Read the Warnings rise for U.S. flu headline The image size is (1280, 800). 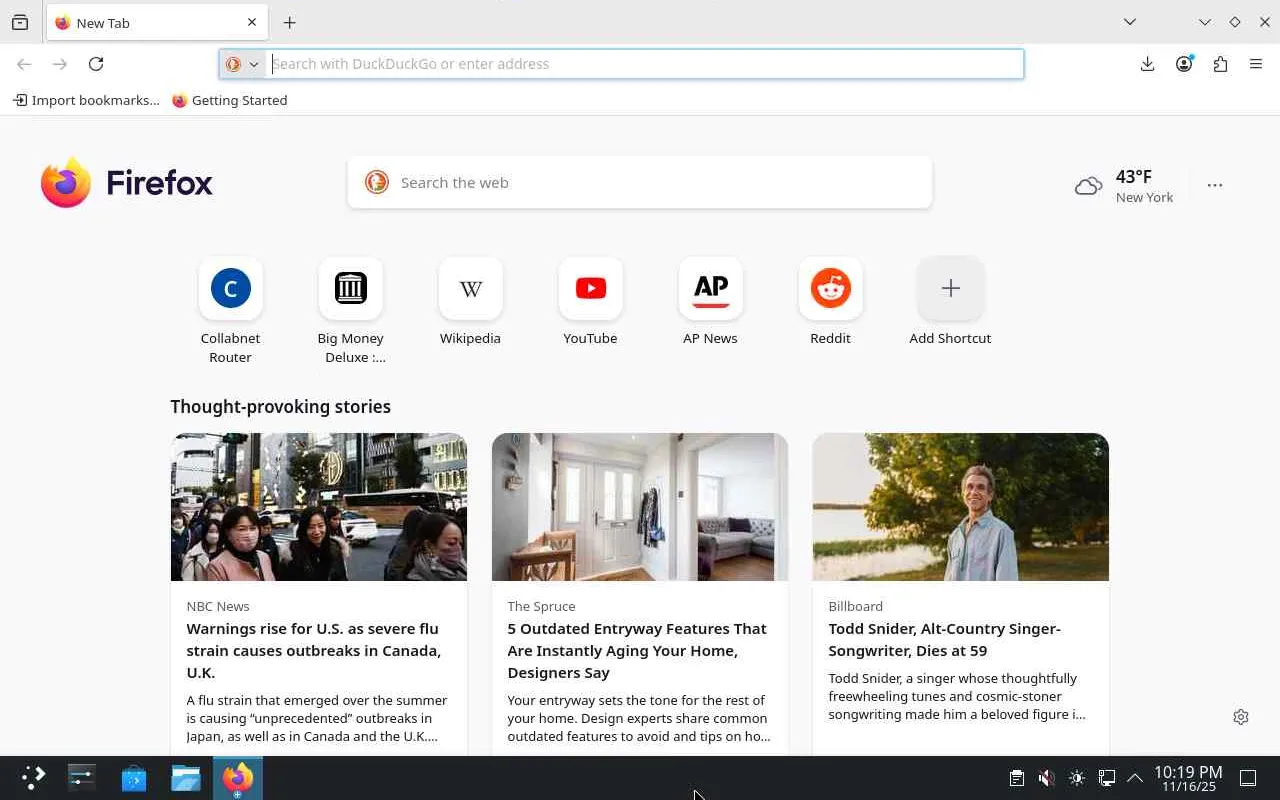(x=314, y=650)
